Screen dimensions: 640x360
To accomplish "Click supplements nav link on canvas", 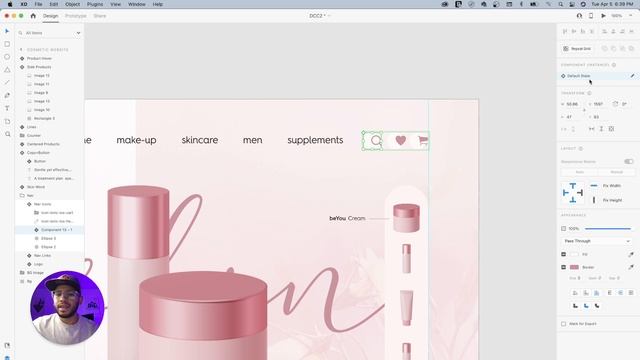I will coord(315,140).
